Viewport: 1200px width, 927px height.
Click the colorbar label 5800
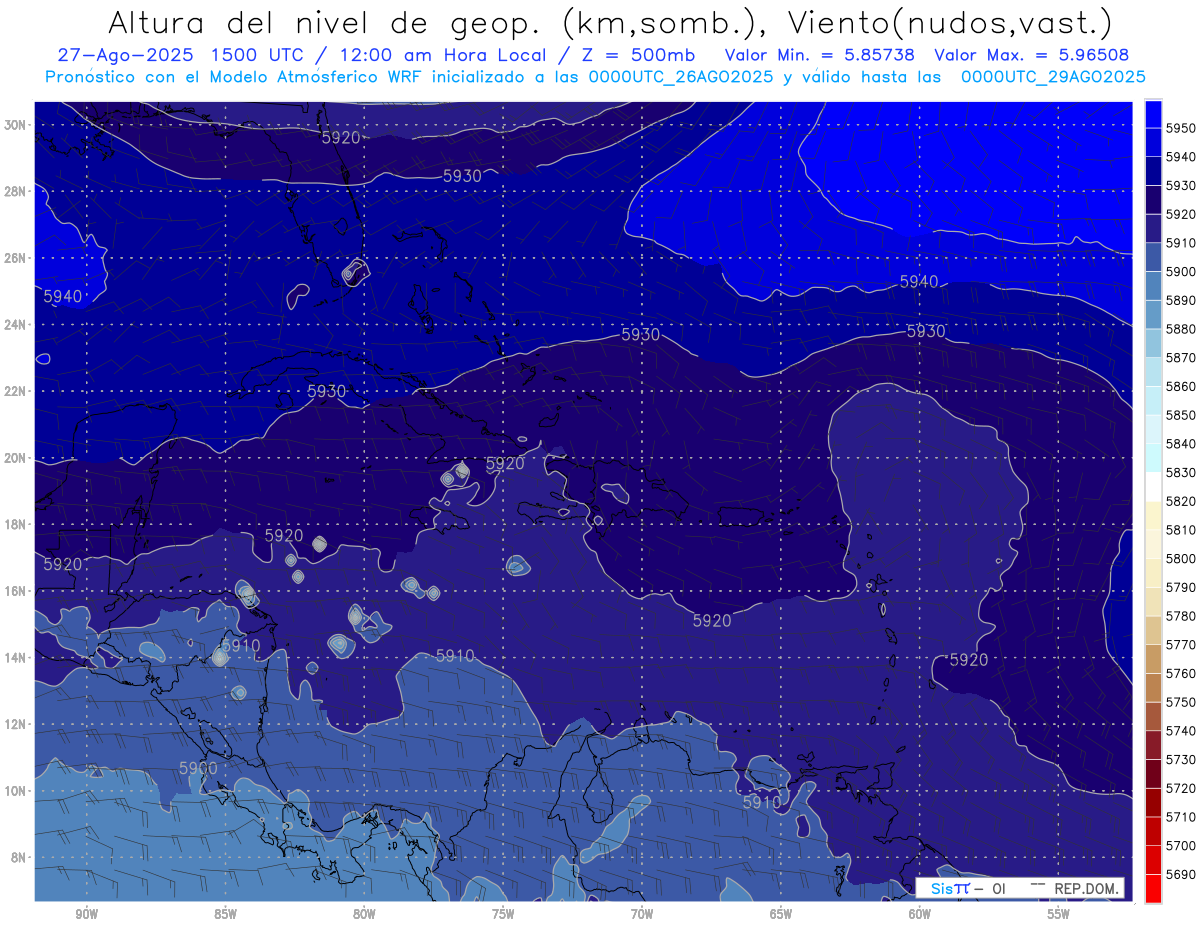click(x=1181, y=559)
